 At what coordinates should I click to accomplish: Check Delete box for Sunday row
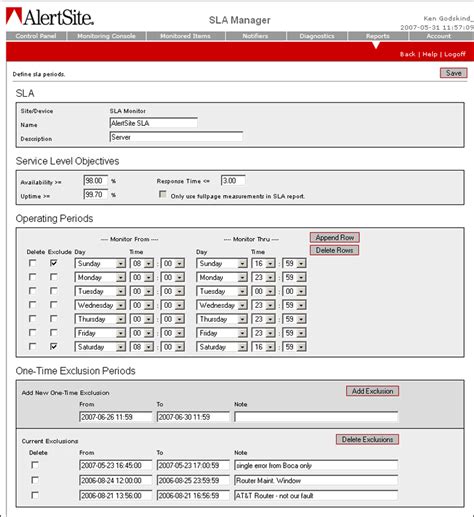click(32, 263)
